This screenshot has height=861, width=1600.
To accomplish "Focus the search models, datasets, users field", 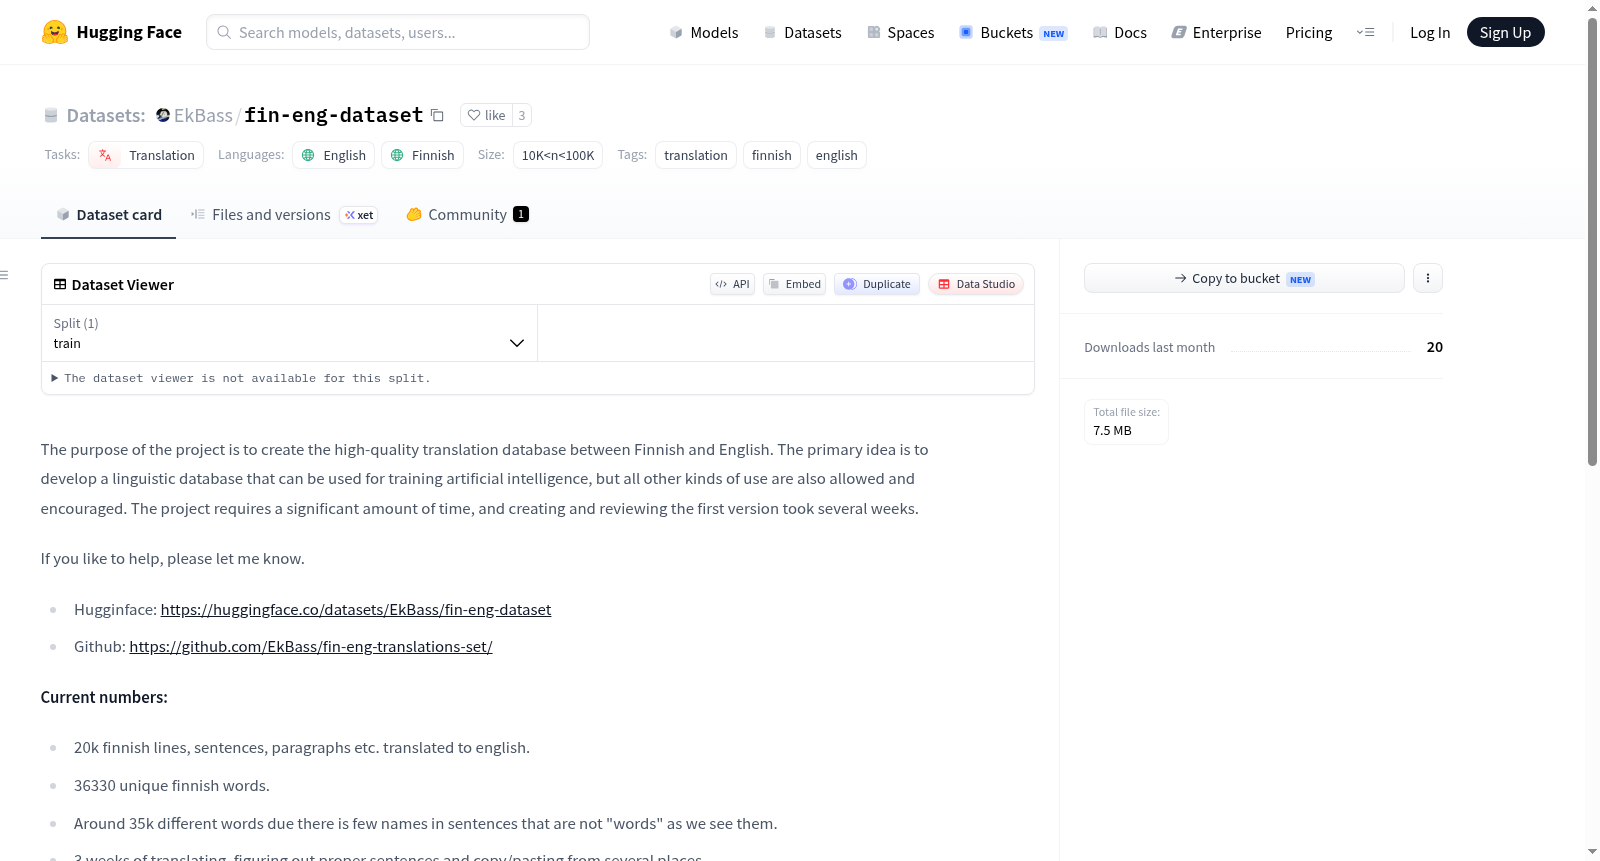I will (x=398, y=32).
